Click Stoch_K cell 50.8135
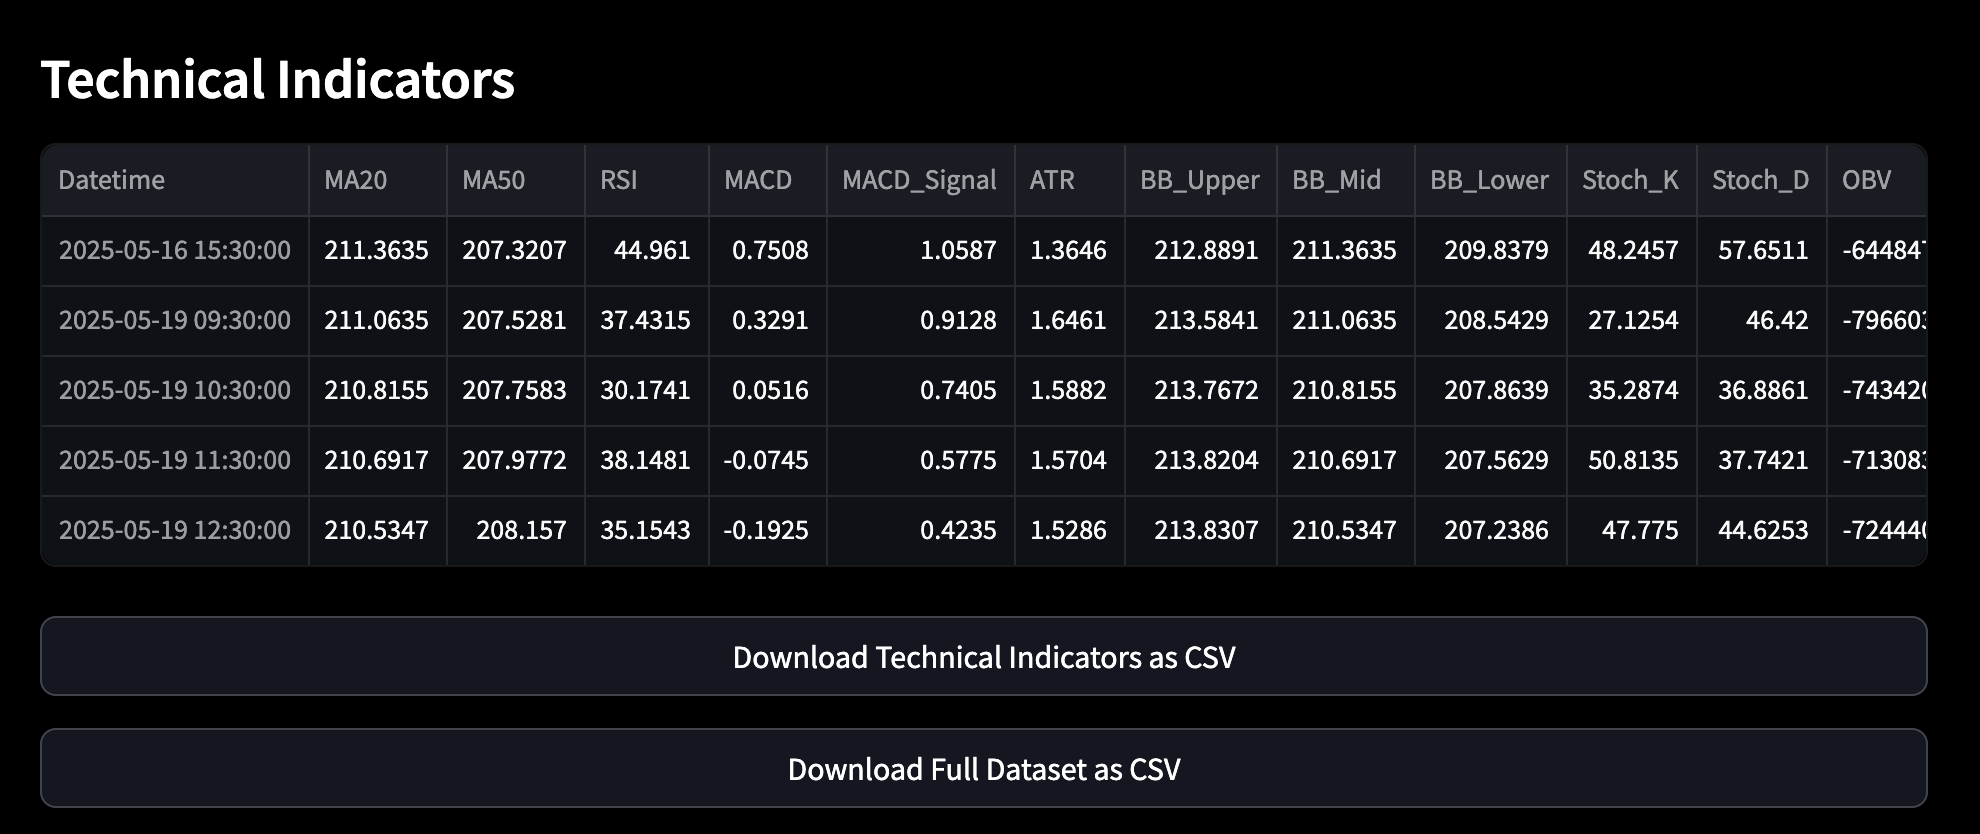Screen dimensions: 1980x834 click(x=1632, y=460)
